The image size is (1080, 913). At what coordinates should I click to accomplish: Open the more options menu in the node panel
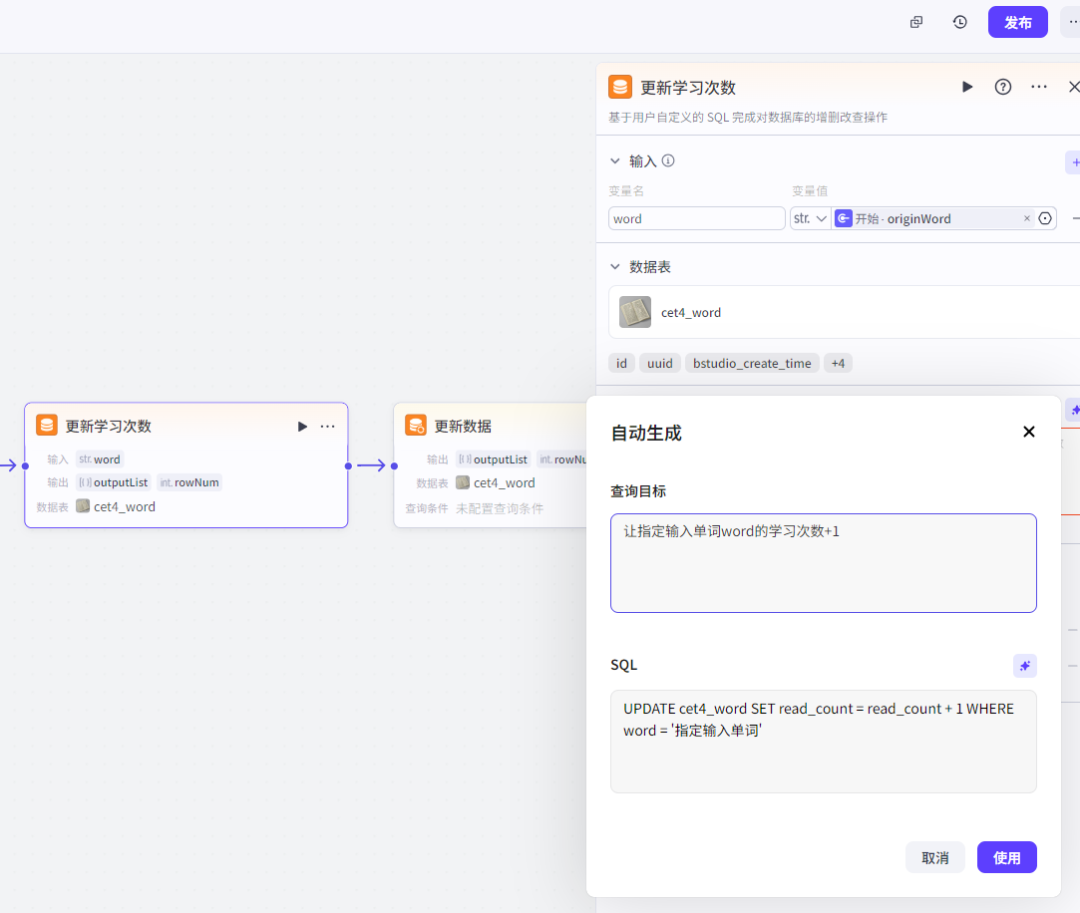[x=1038, y=87]
